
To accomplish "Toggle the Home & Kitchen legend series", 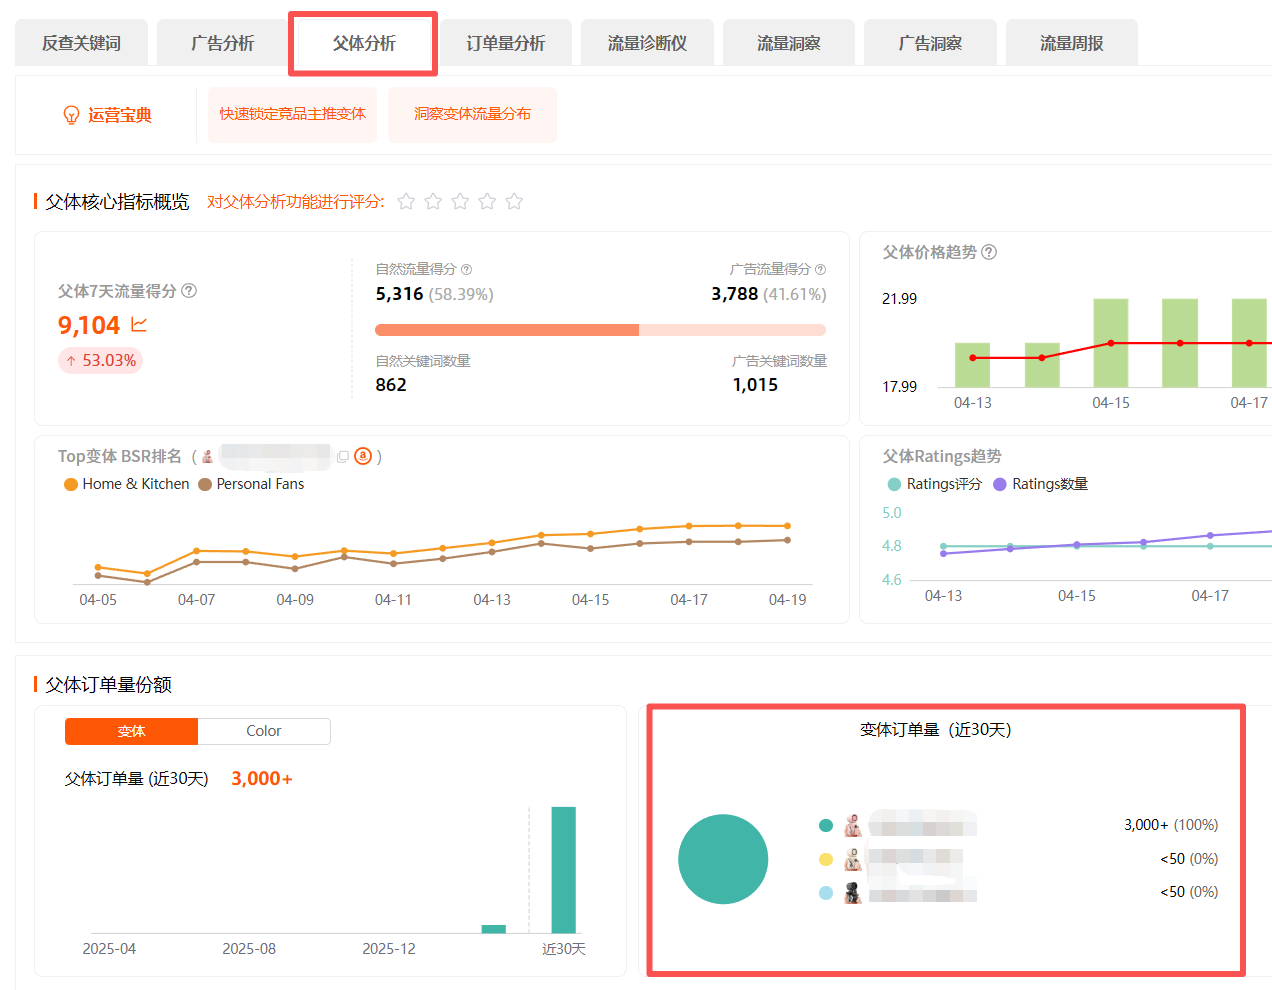I will pos(126,484).
